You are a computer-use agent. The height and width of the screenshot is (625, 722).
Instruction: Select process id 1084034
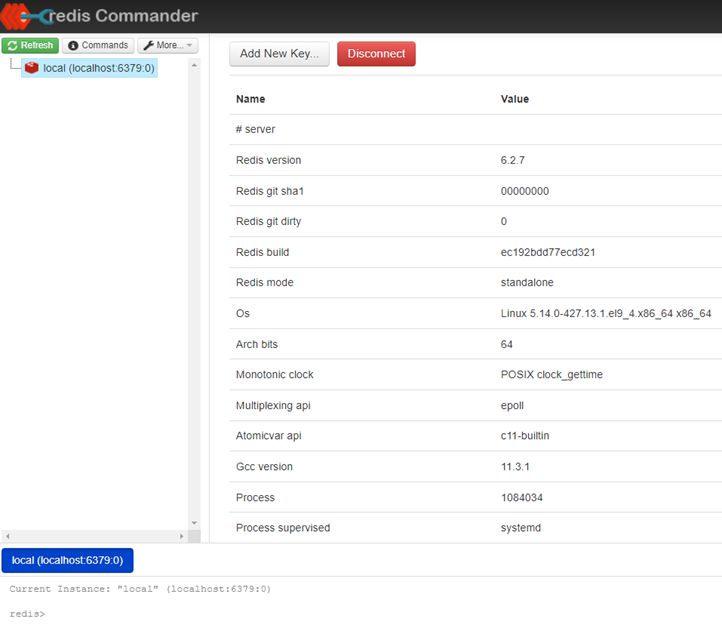(x=522, y=497)
